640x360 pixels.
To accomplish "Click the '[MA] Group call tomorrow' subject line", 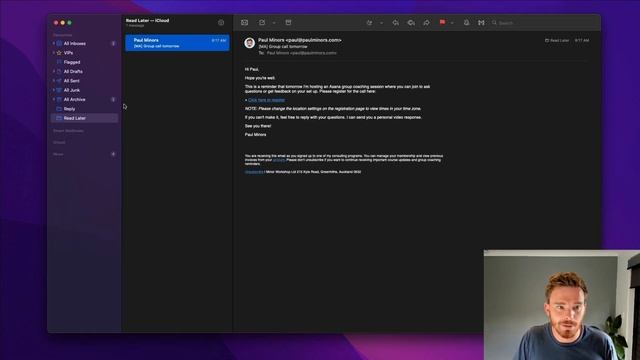I will coord(283,47).
